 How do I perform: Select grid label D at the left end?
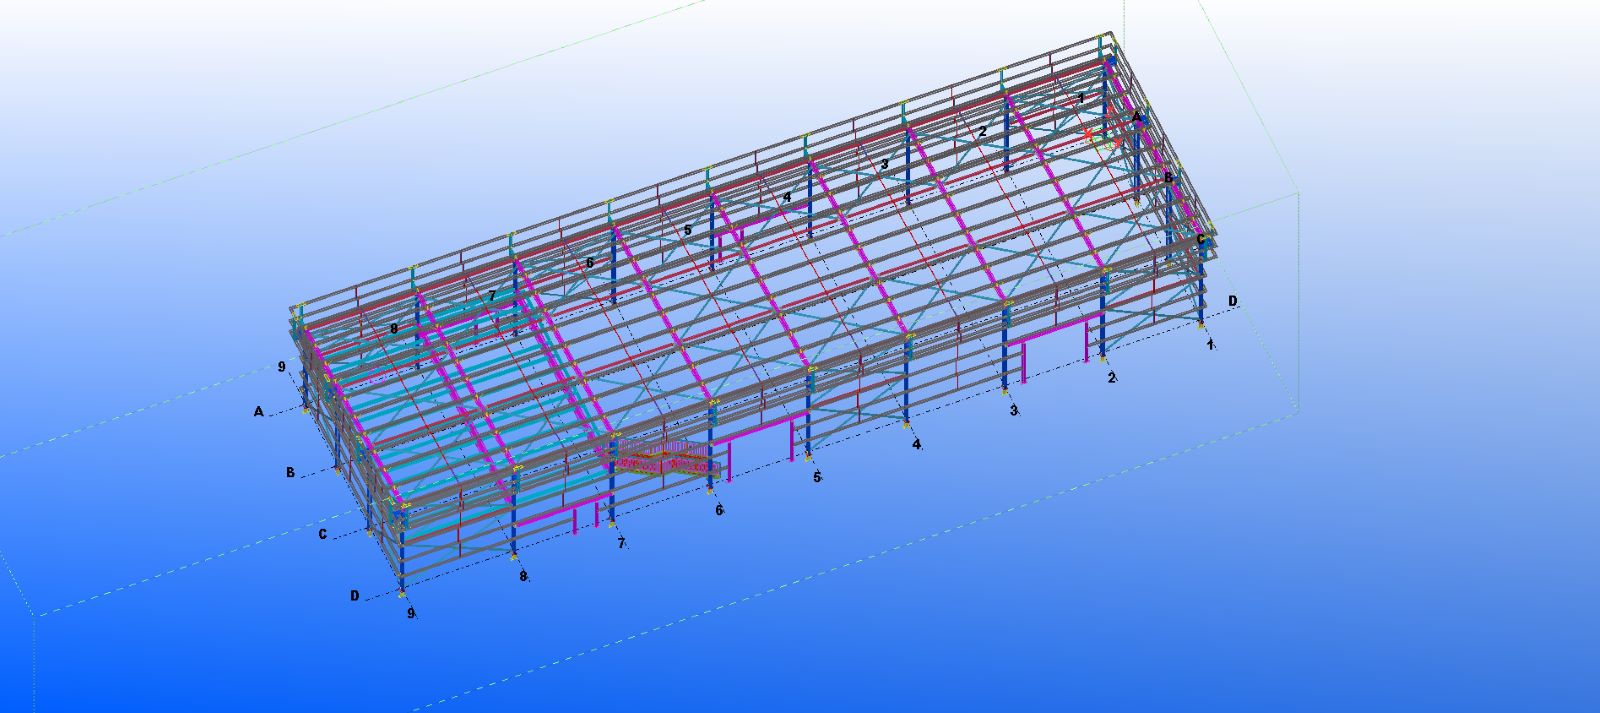(354, 596)
